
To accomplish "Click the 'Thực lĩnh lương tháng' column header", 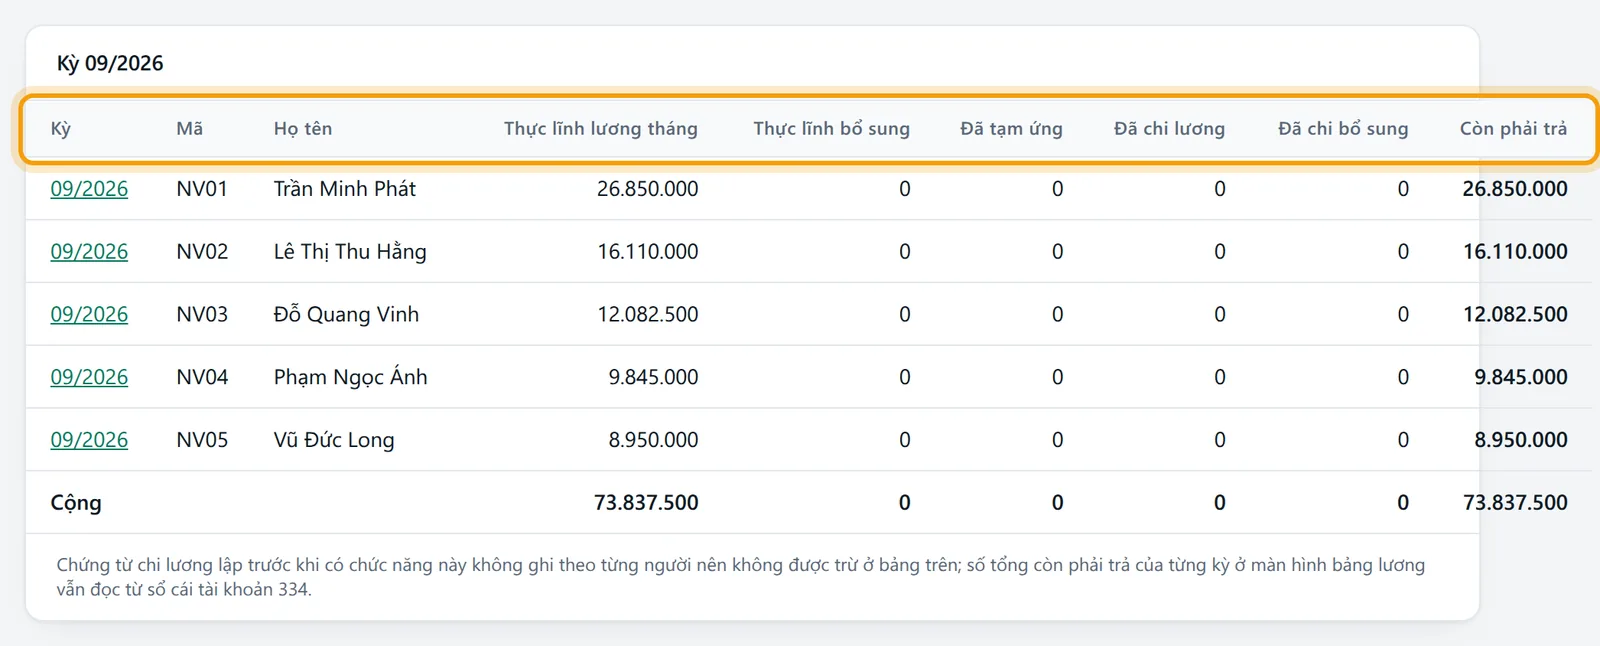I will [x=601, y=129].
